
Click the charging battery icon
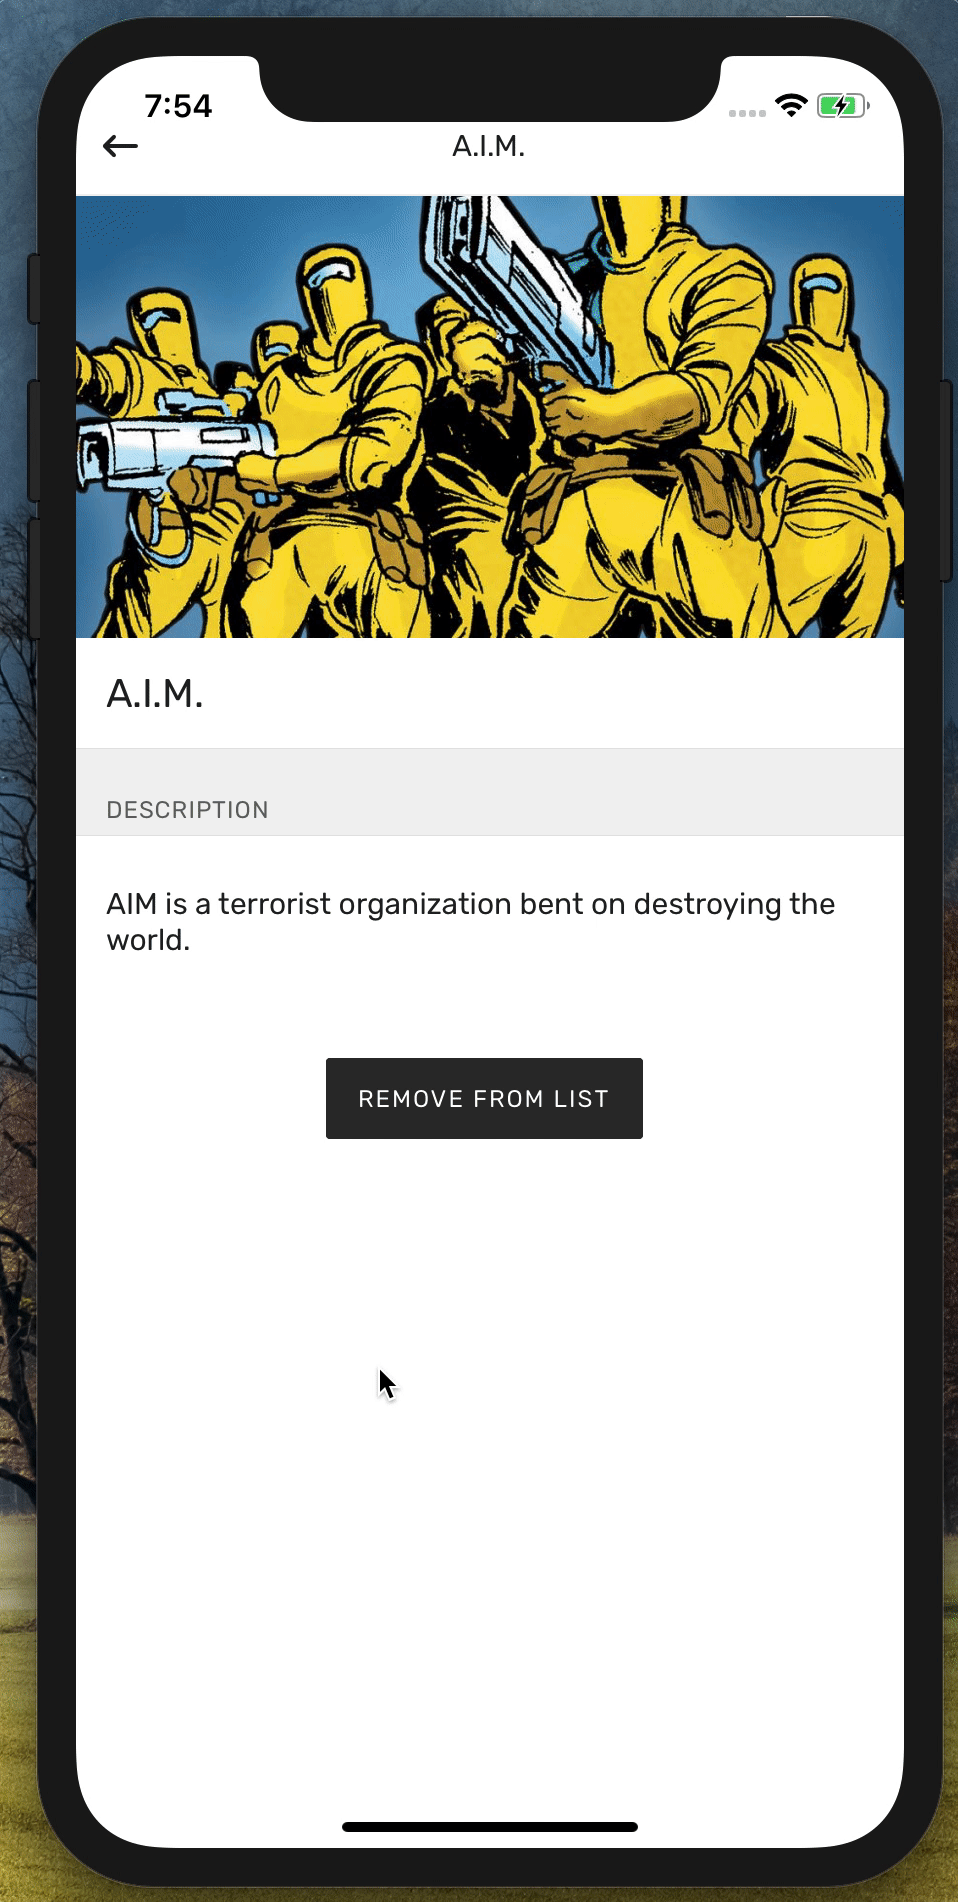[x=843, y=105]
